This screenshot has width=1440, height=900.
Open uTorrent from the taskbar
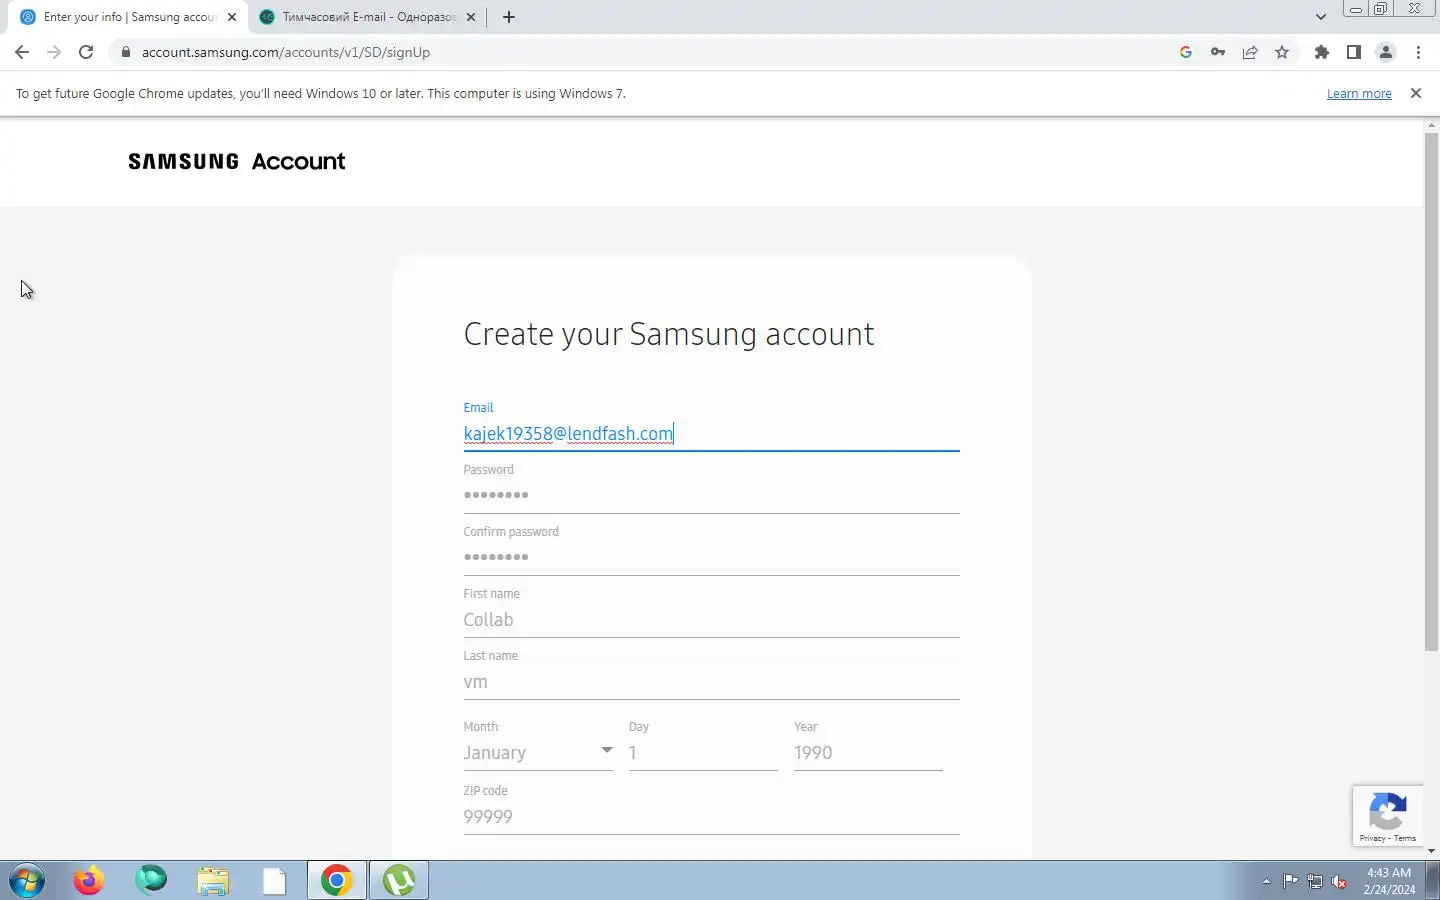[399, 881]
